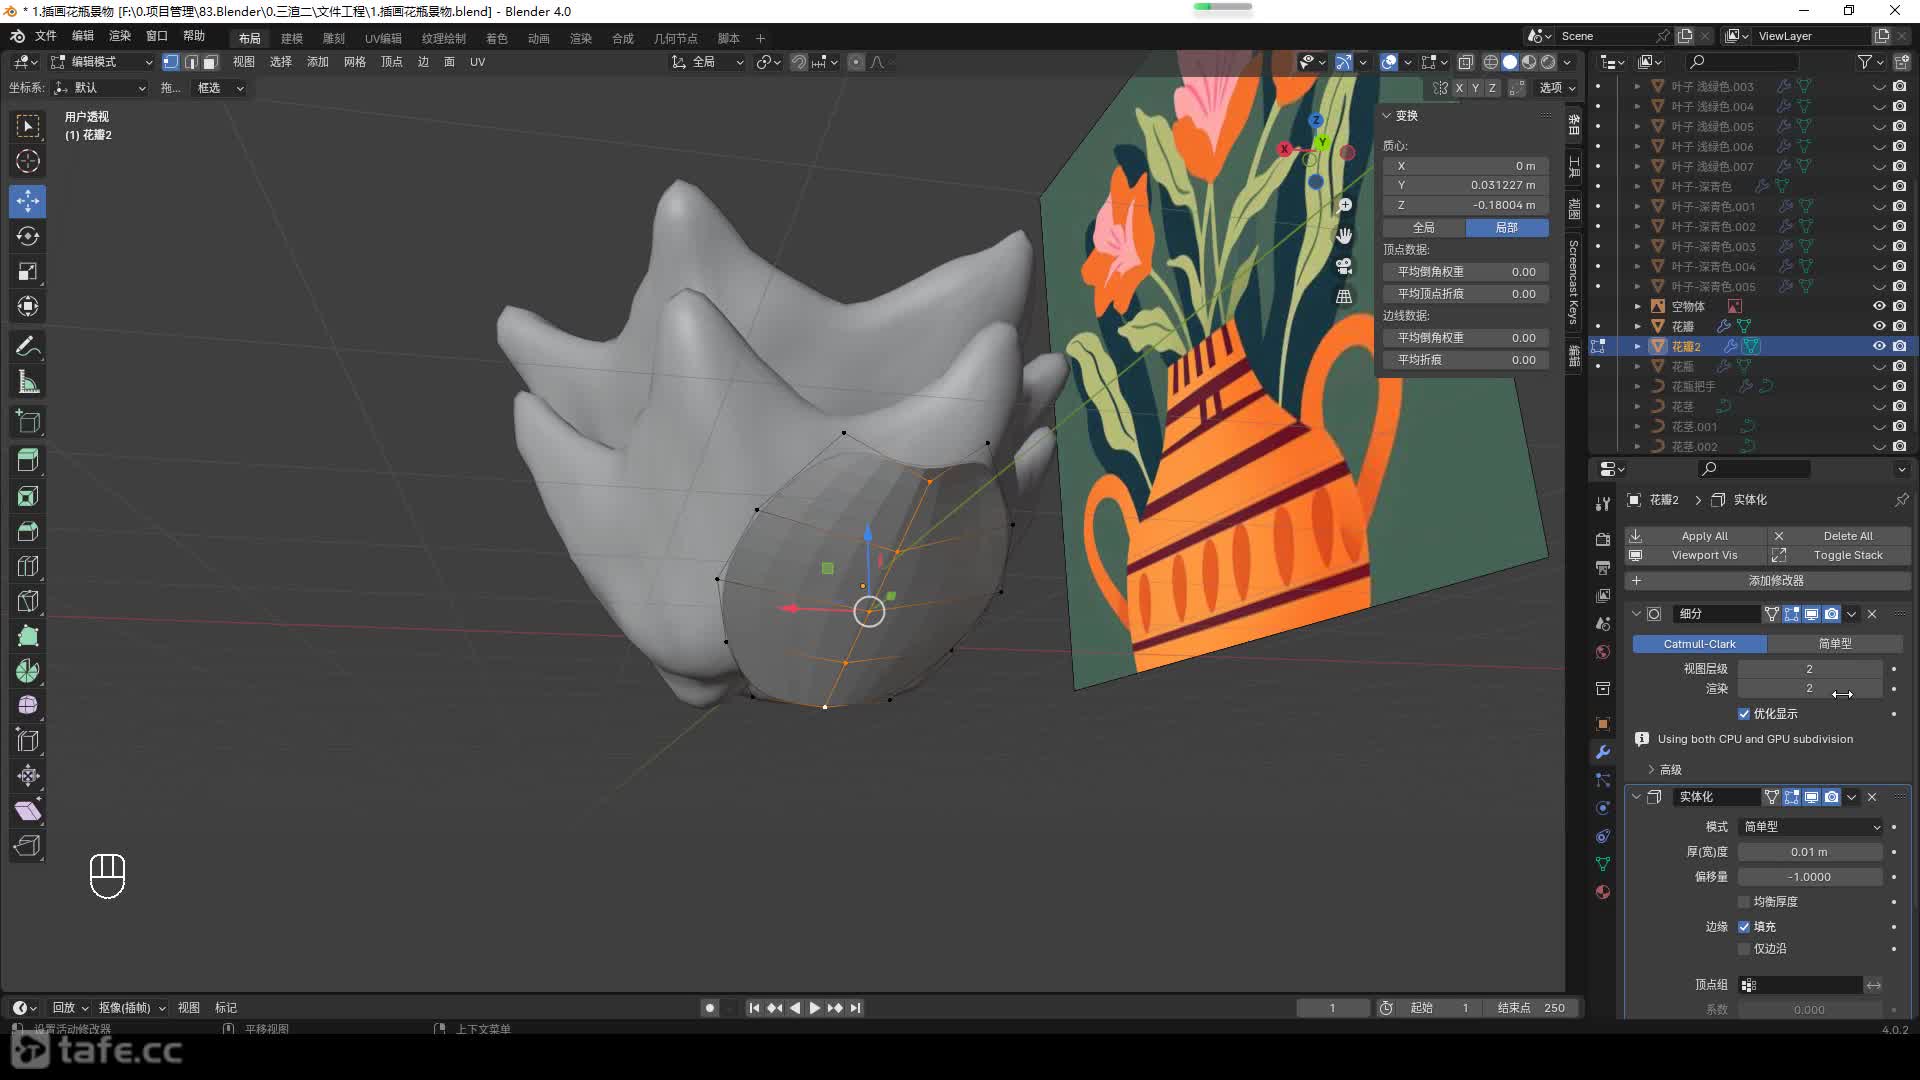
Task: Collapse the 细分 modifier panel
Action: coord(1636,614)
